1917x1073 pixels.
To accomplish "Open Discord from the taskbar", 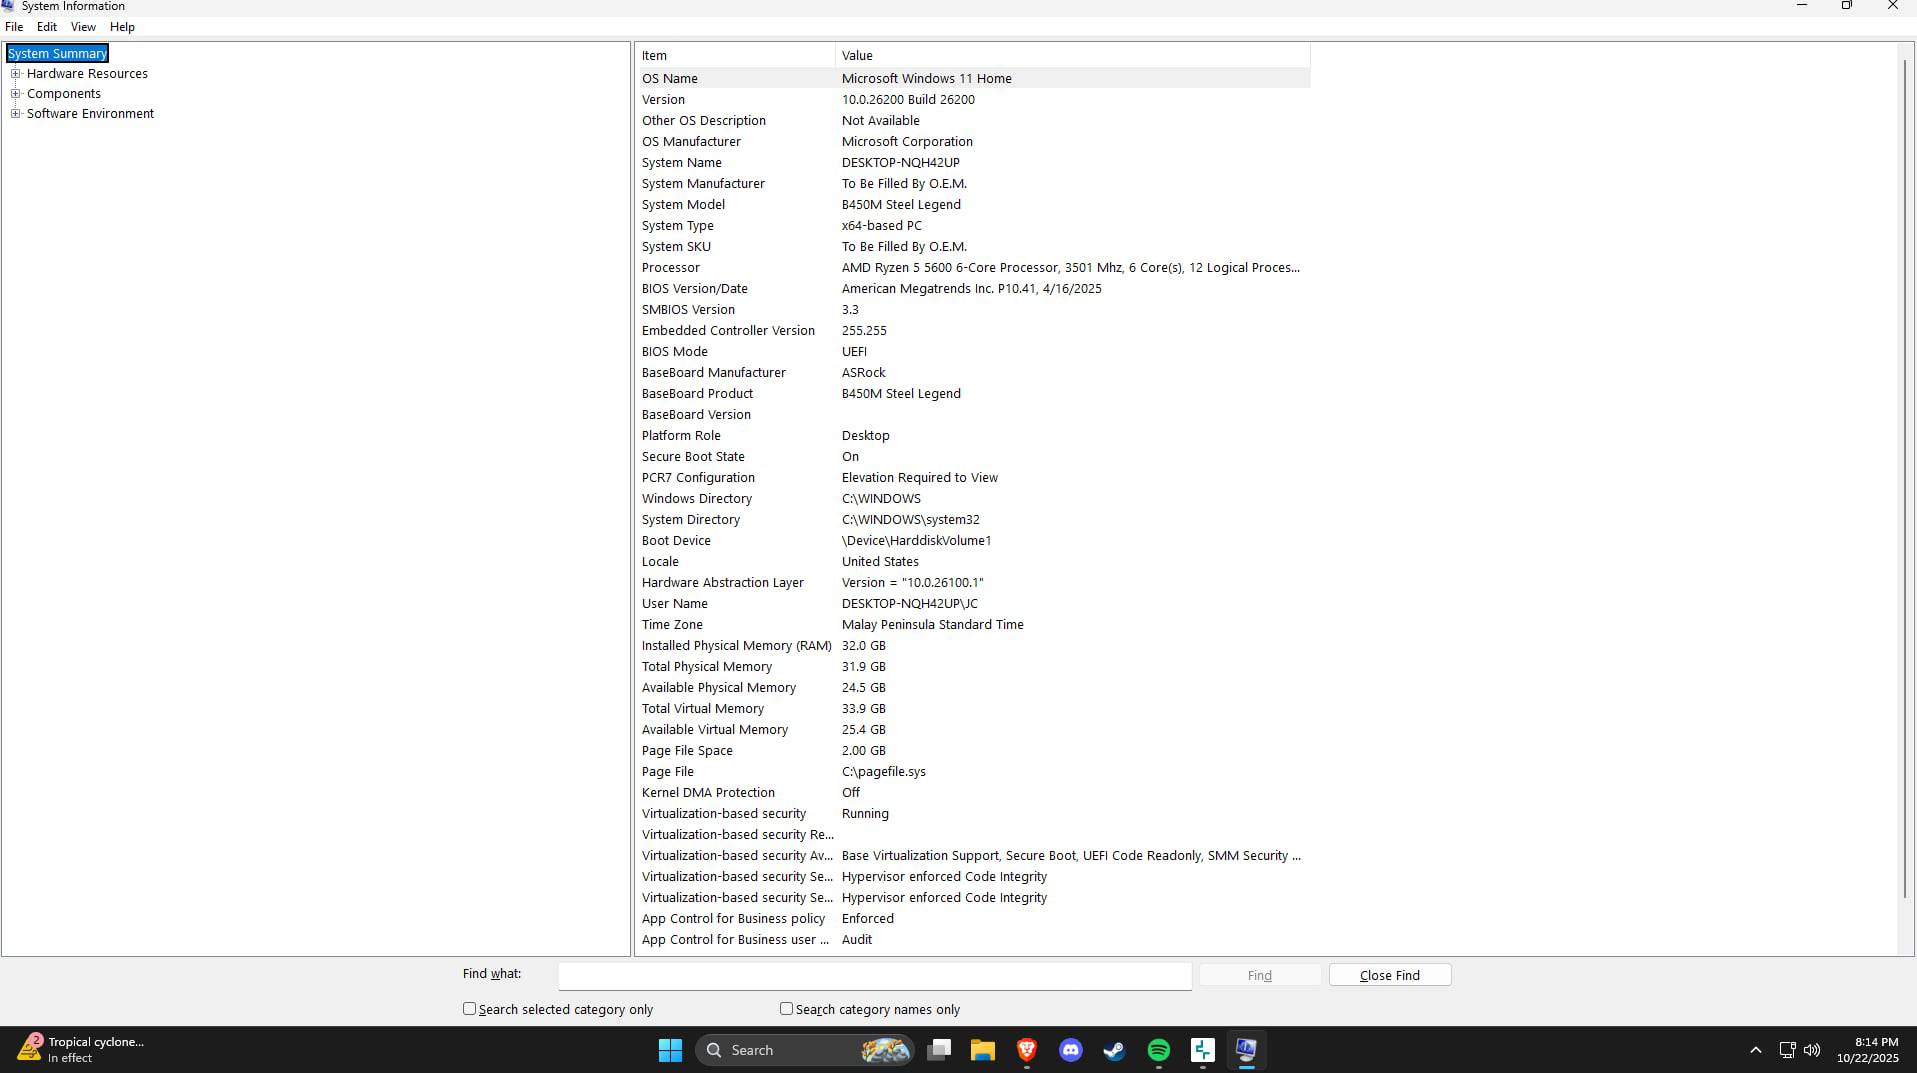I will click(x=1071, y=1050).
